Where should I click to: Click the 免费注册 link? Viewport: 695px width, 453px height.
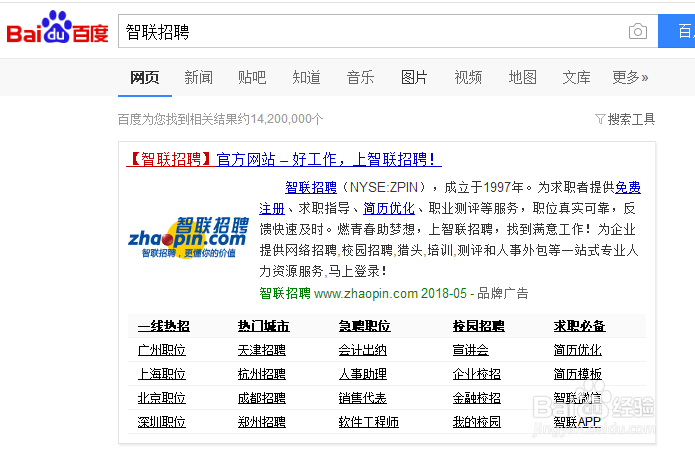[x=628, y=187]
